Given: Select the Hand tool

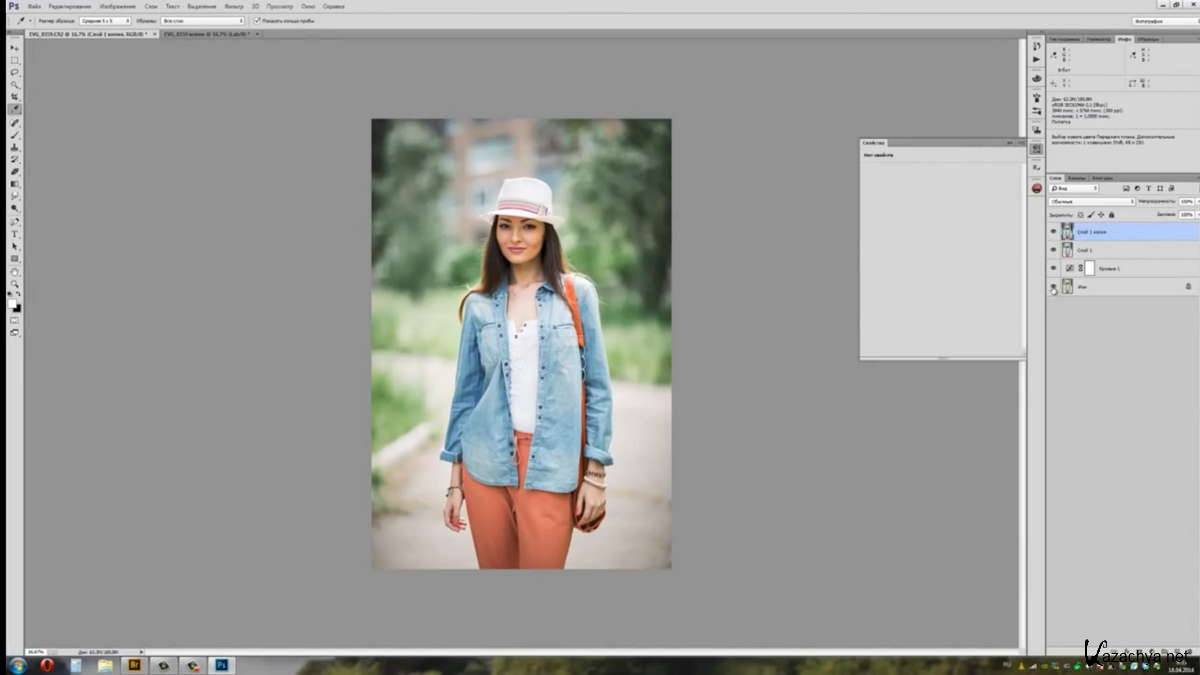Looking at the screenshot, I should click(x=15, y=271).
